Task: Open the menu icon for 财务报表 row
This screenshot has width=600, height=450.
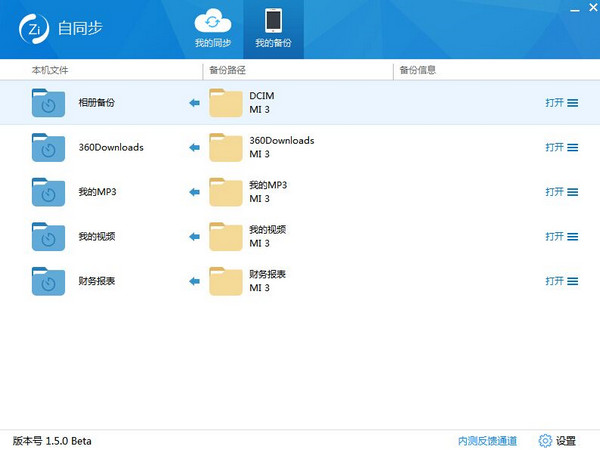Action: pyautogui.click(x=573, y=281)
